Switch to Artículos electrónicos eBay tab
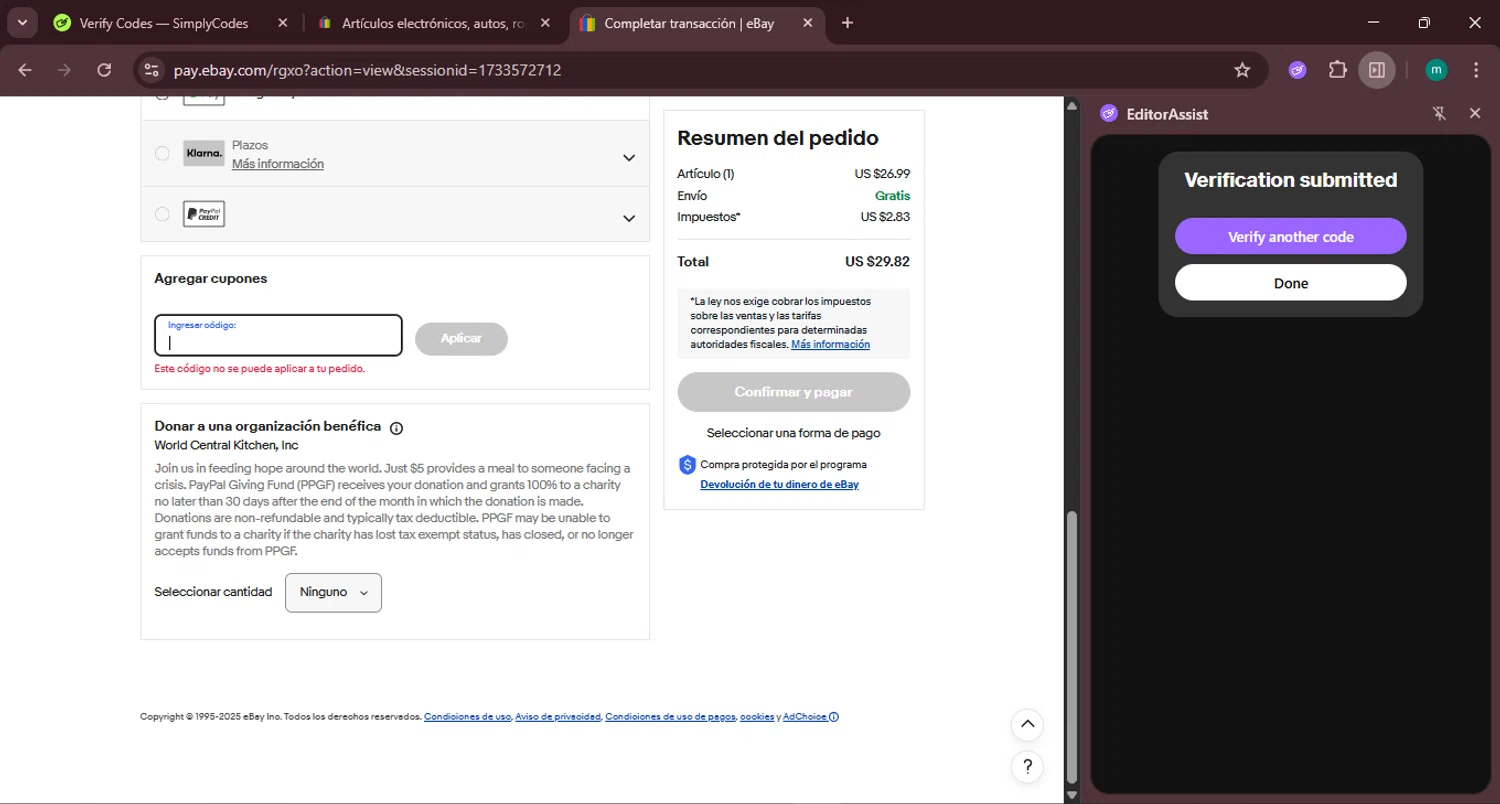This screenshot has width=1500, height=804. tap(435, 23)
